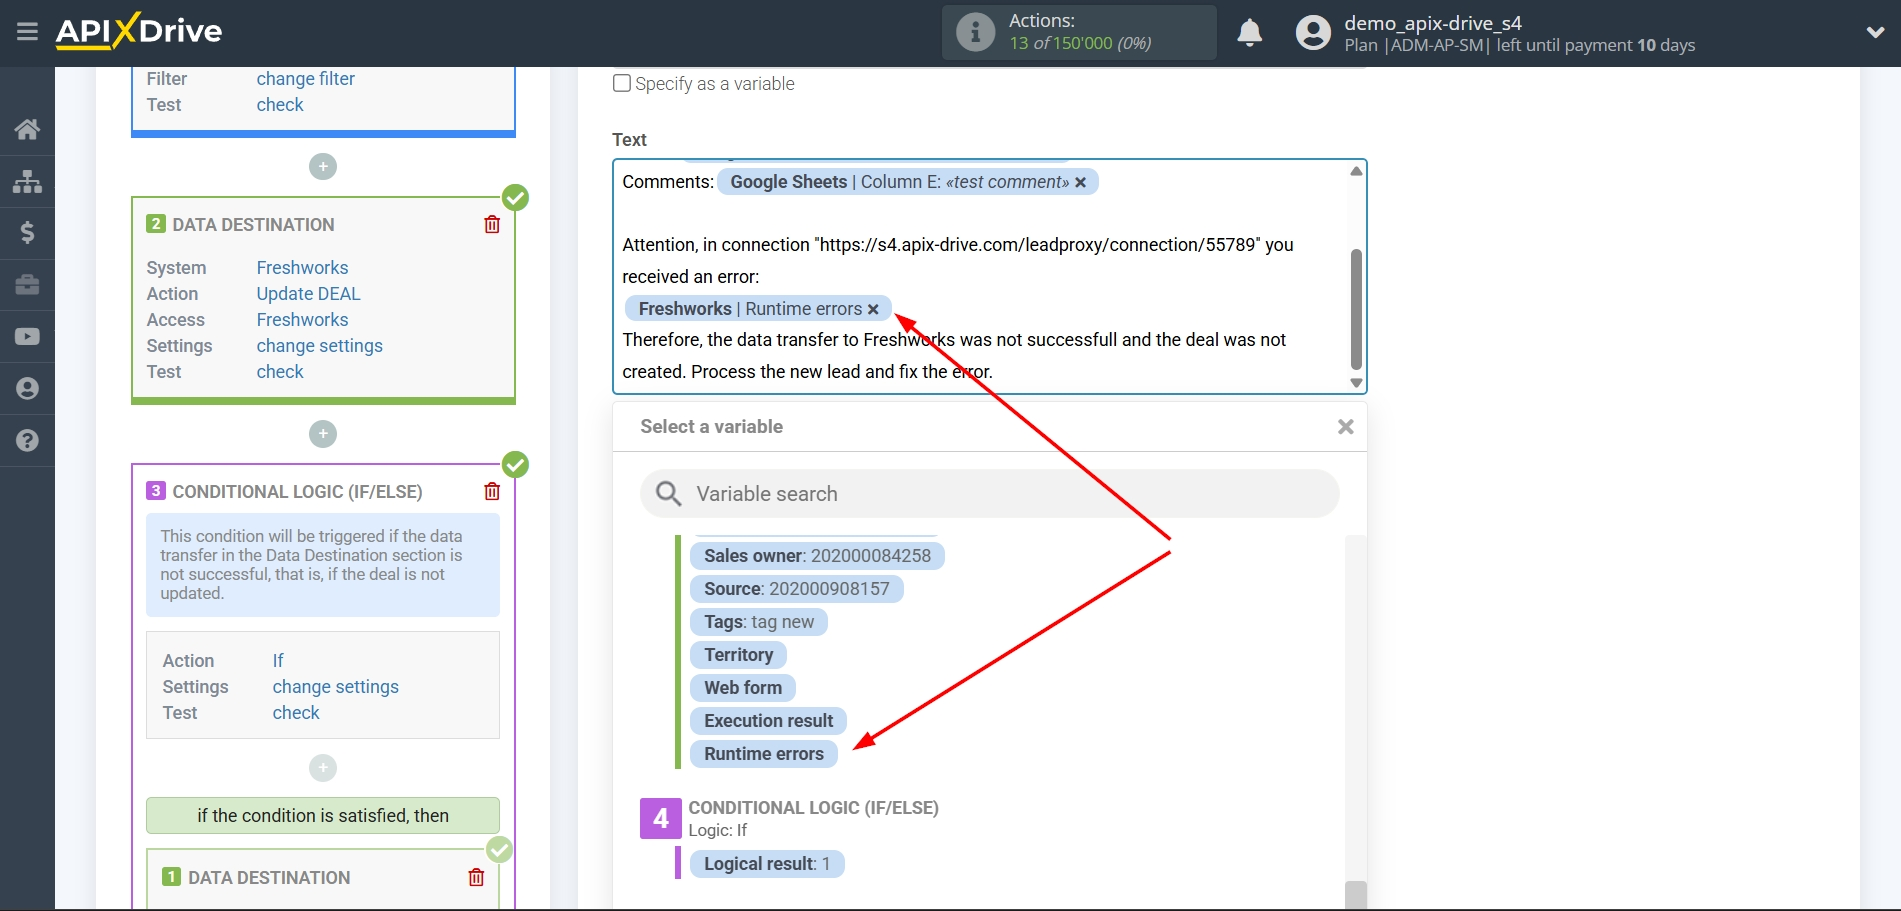Image resolution: width=1901 pixels, height=911 pixels.
Task: Click the user avatar icon
Action: click(1313, 32)
